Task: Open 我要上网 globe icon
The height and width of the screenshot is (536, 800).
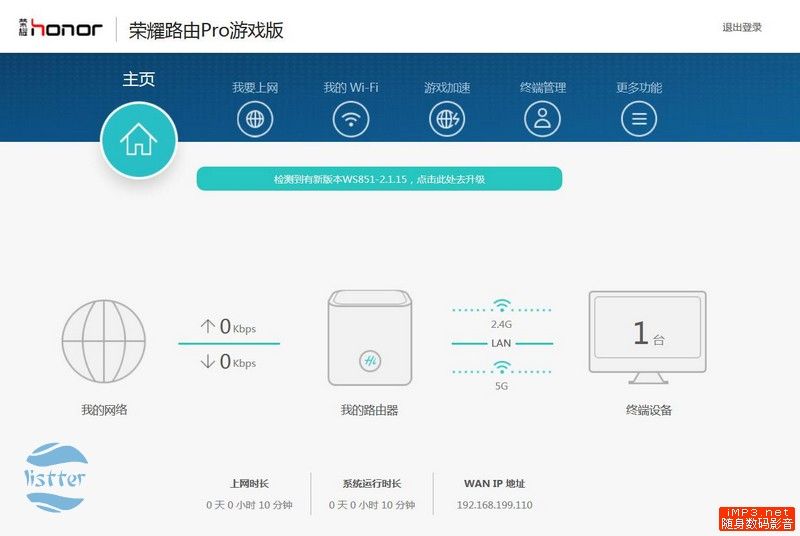Action: point(255,119)
